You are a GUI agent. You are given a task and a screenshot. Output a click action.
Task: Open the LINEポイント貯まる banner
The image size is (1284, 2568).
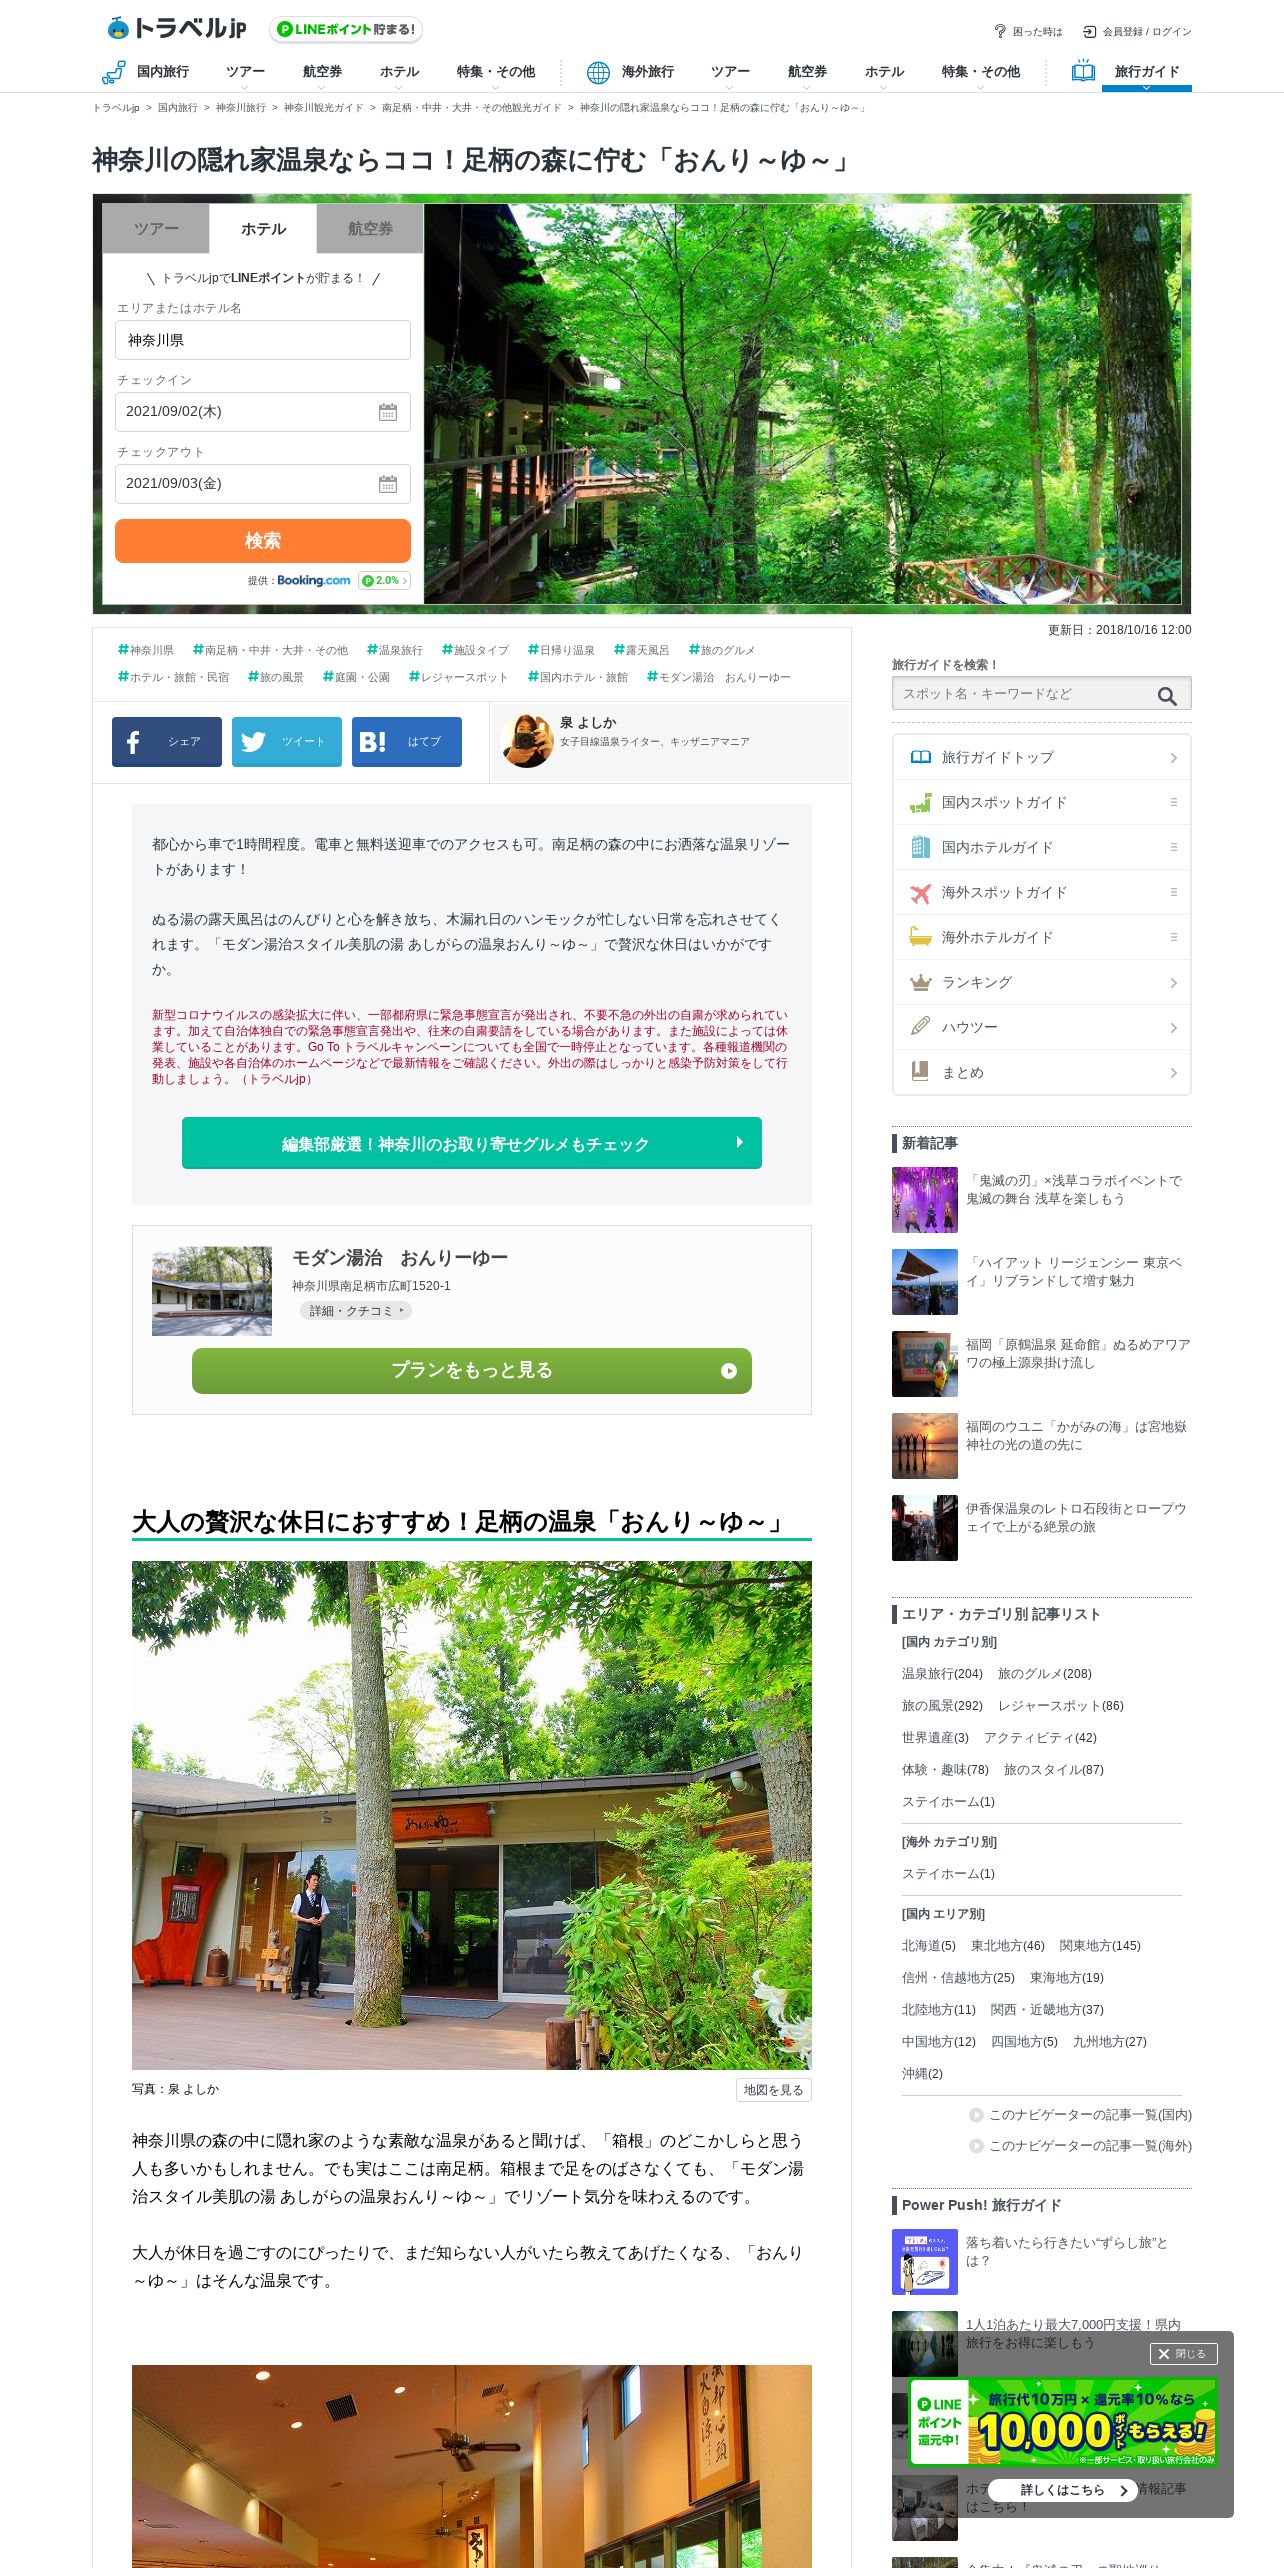click(346, 30)
